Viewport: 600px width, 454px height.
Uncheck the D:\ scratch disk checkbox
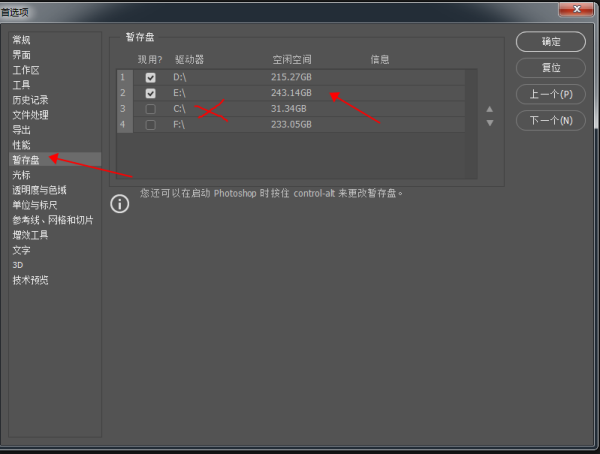[x=150, y=78]
